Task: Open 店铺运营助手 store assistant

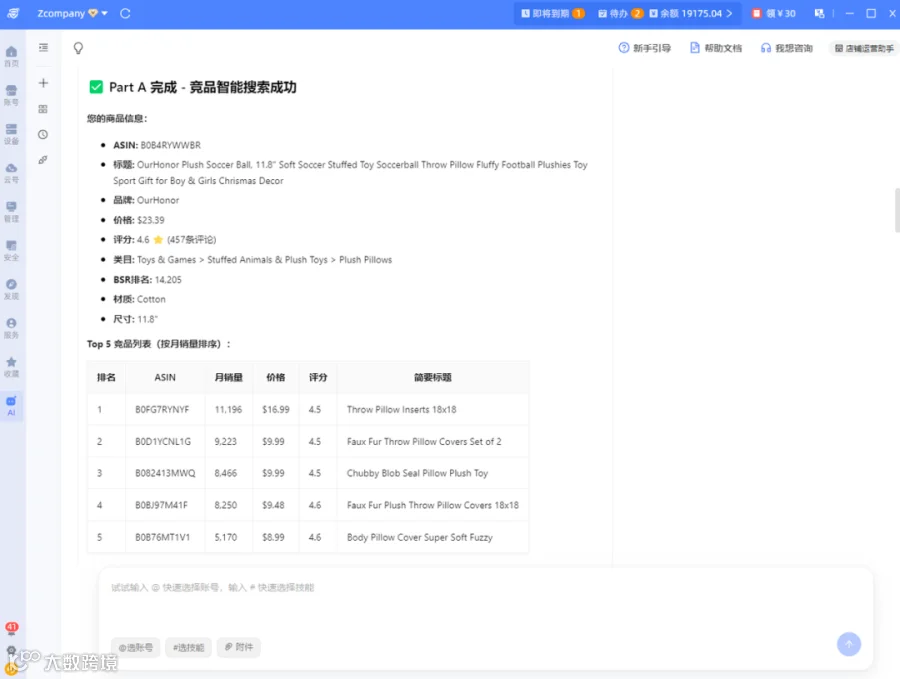Action: tap(864, 48)
